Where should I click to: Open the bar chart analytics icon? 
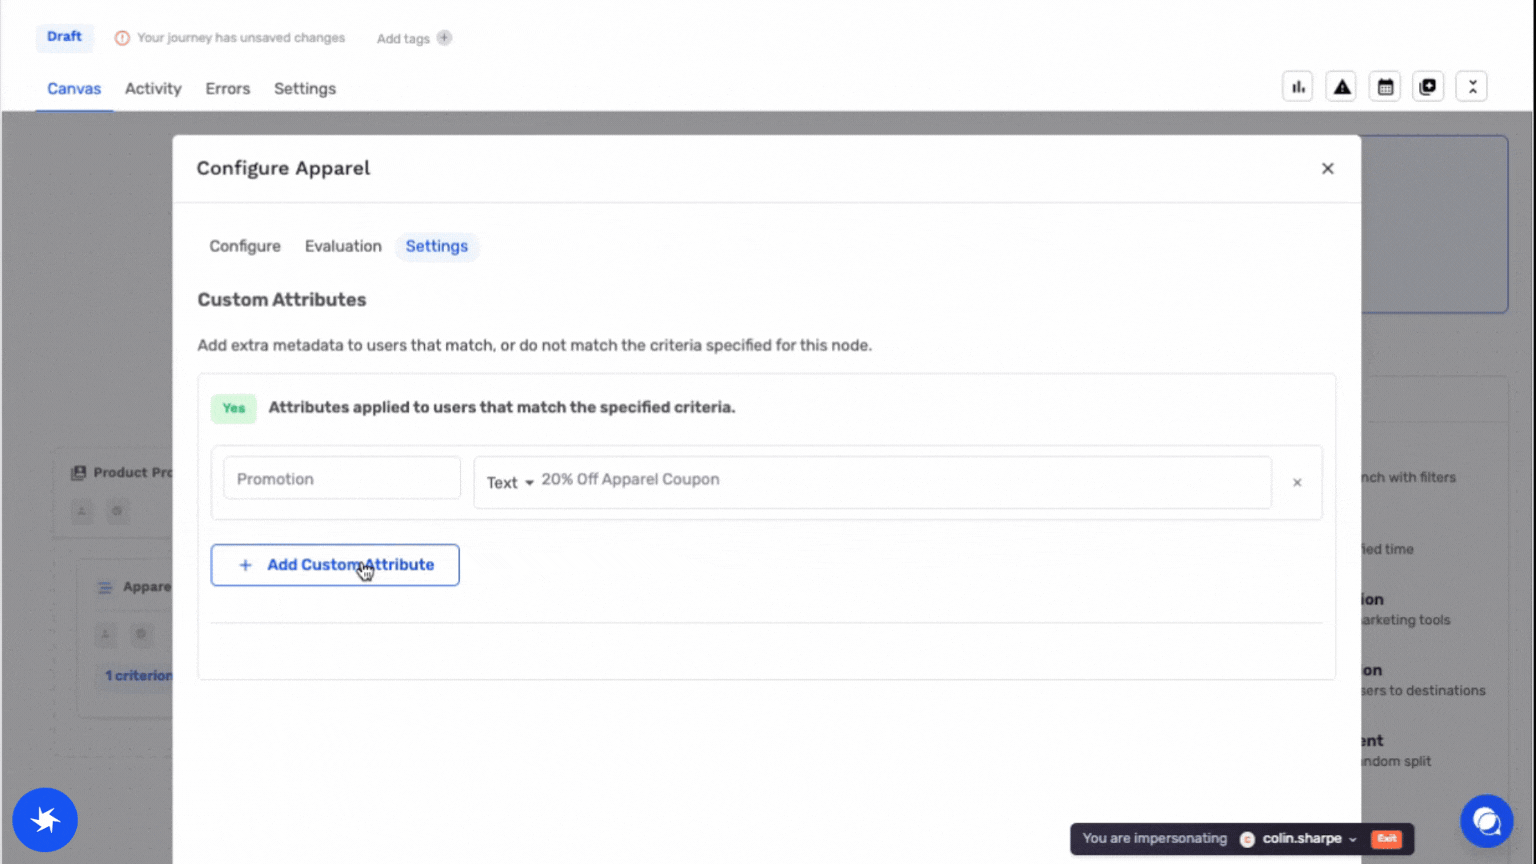(x=1297, y=87)
